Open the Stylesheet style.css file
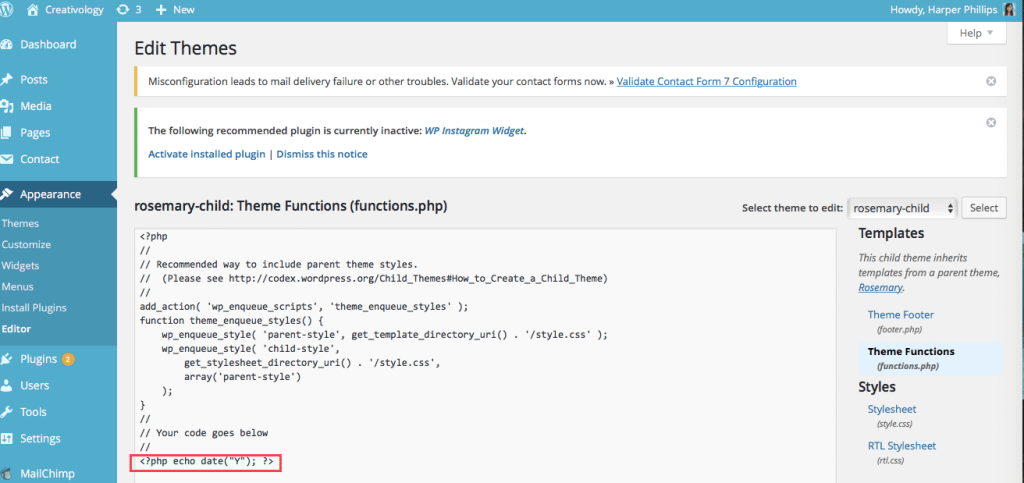This screenshot has height=483, width=1024. coord(892,409)
